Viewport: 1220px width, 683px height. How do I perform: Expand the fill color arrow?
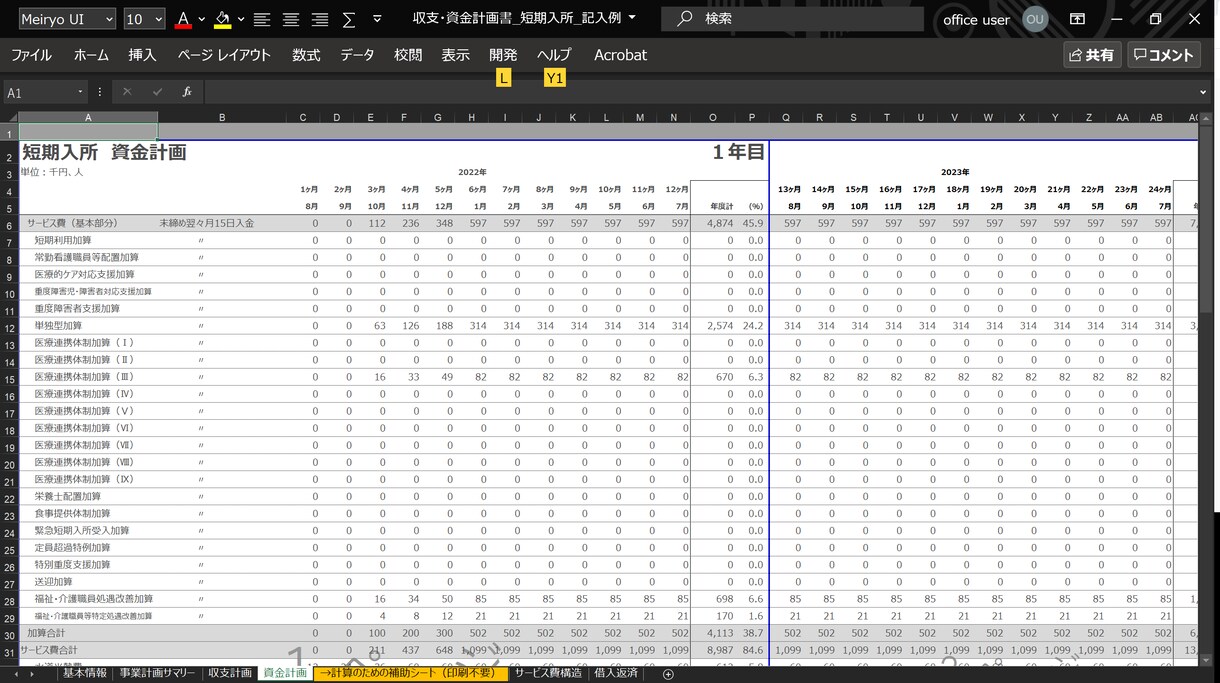(241, 19)
